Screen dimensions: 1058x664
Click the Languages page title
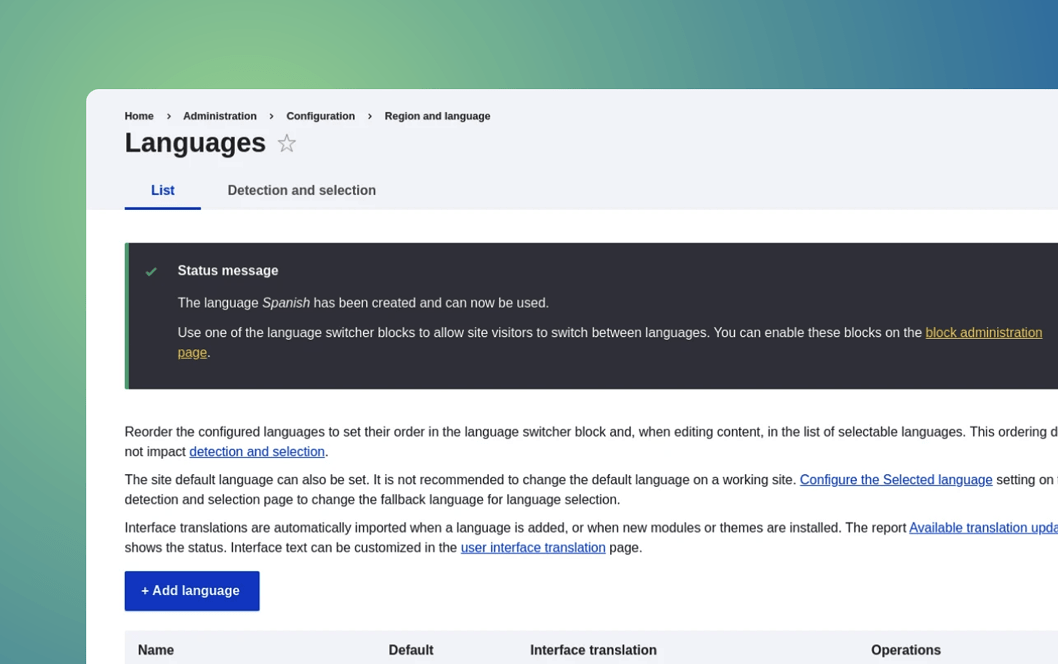pos(195,143)
